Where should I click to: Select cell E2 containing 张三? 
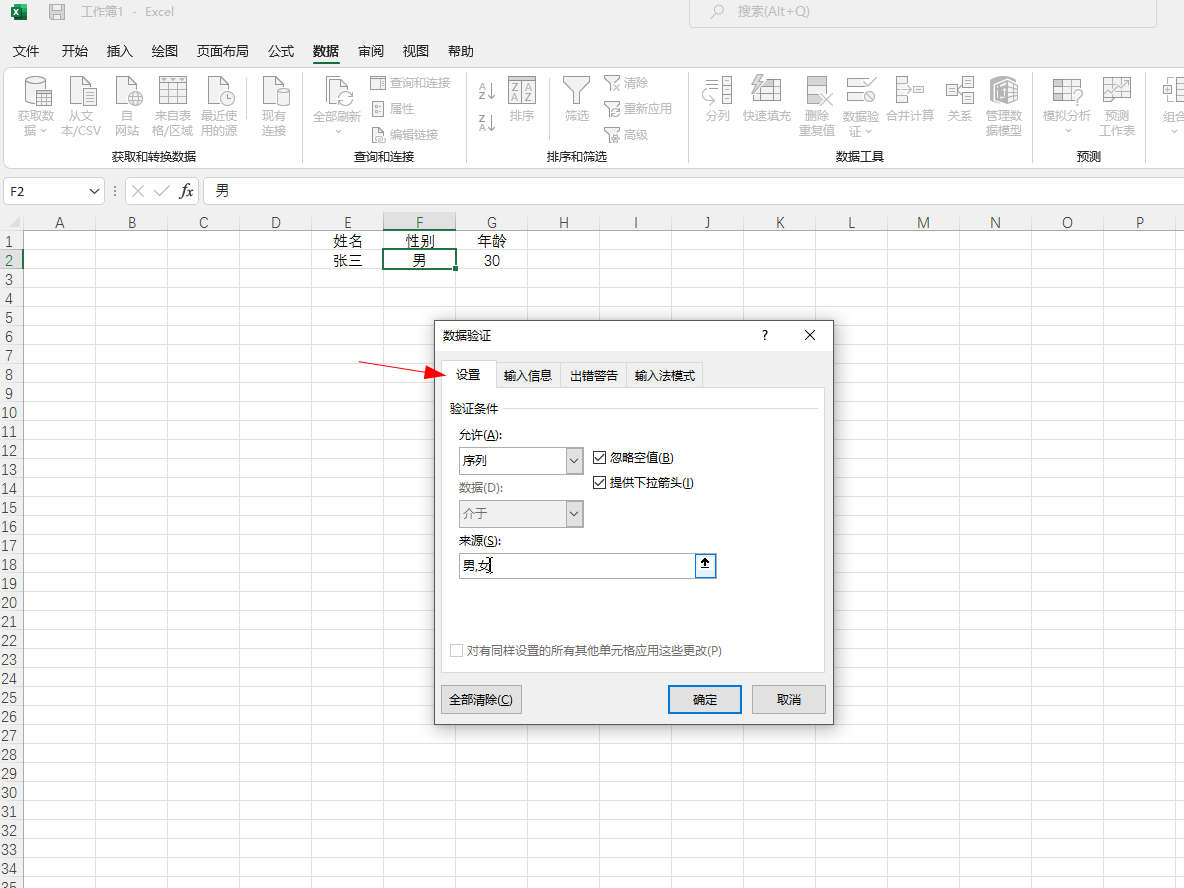347,261
